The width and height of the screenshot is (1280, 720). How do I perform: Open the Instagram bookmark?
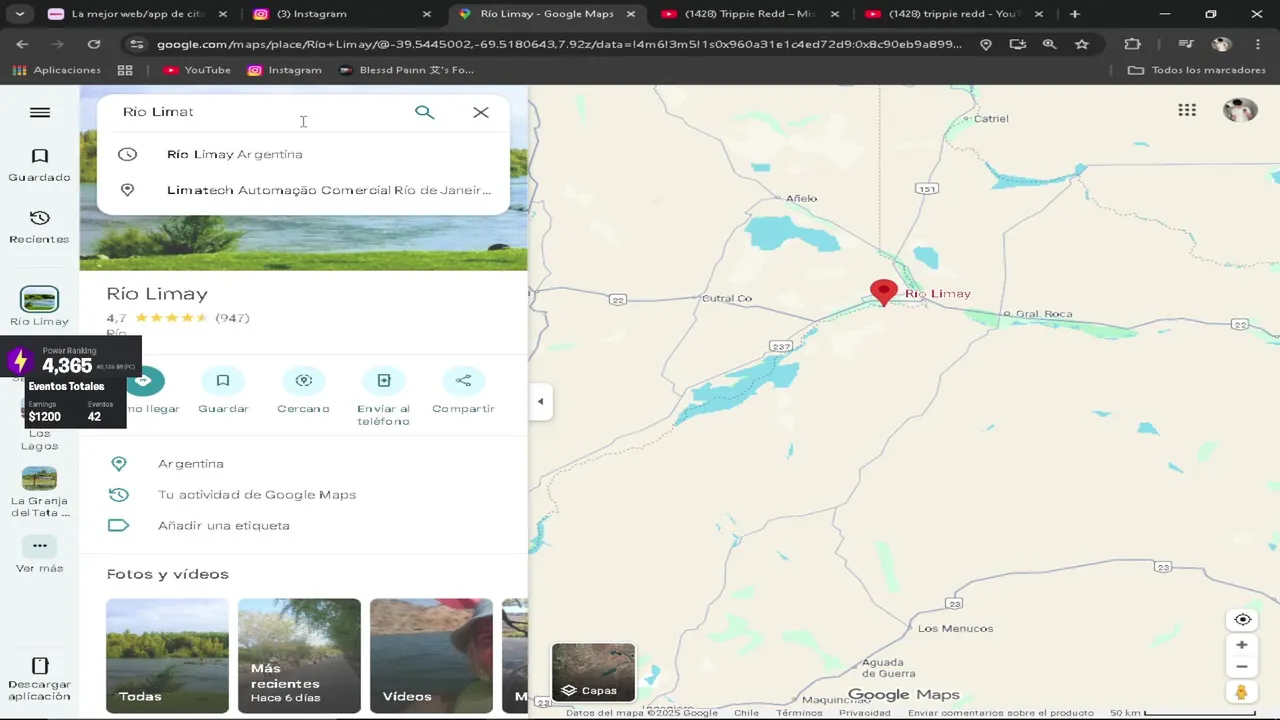[x=285, y=70]
